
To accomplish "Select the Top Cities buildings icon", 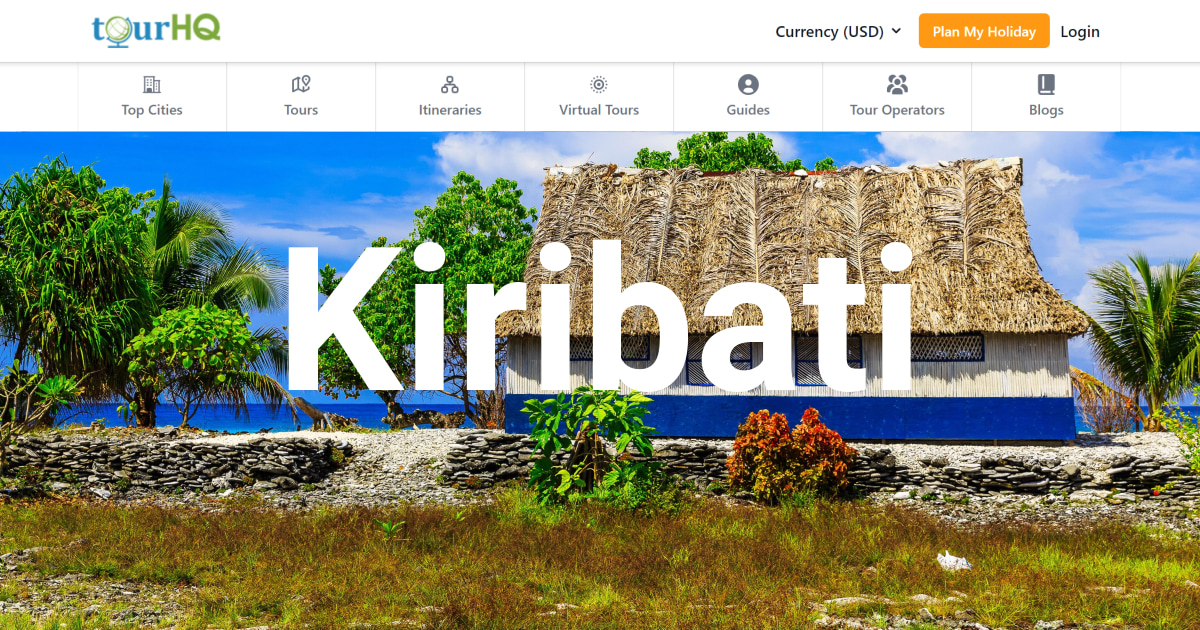I will tap(151, 84).
